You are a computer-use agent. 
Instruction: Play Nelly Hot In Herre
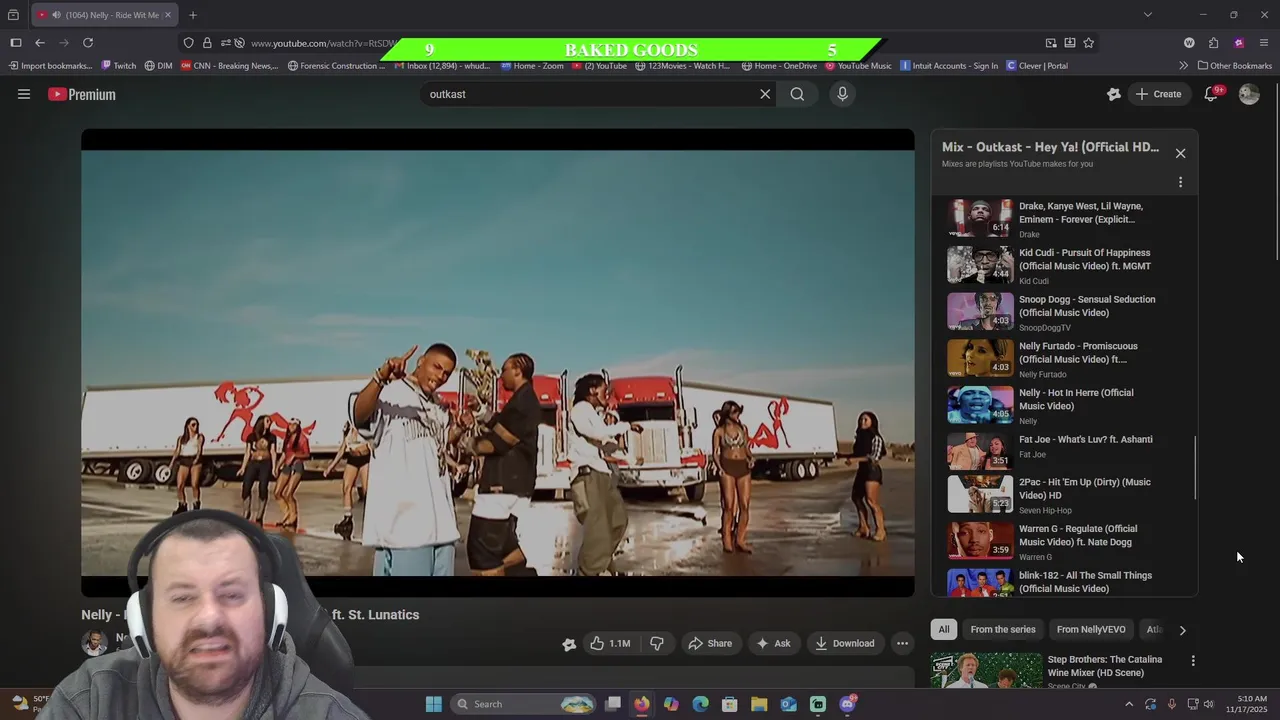[1060, 405]
